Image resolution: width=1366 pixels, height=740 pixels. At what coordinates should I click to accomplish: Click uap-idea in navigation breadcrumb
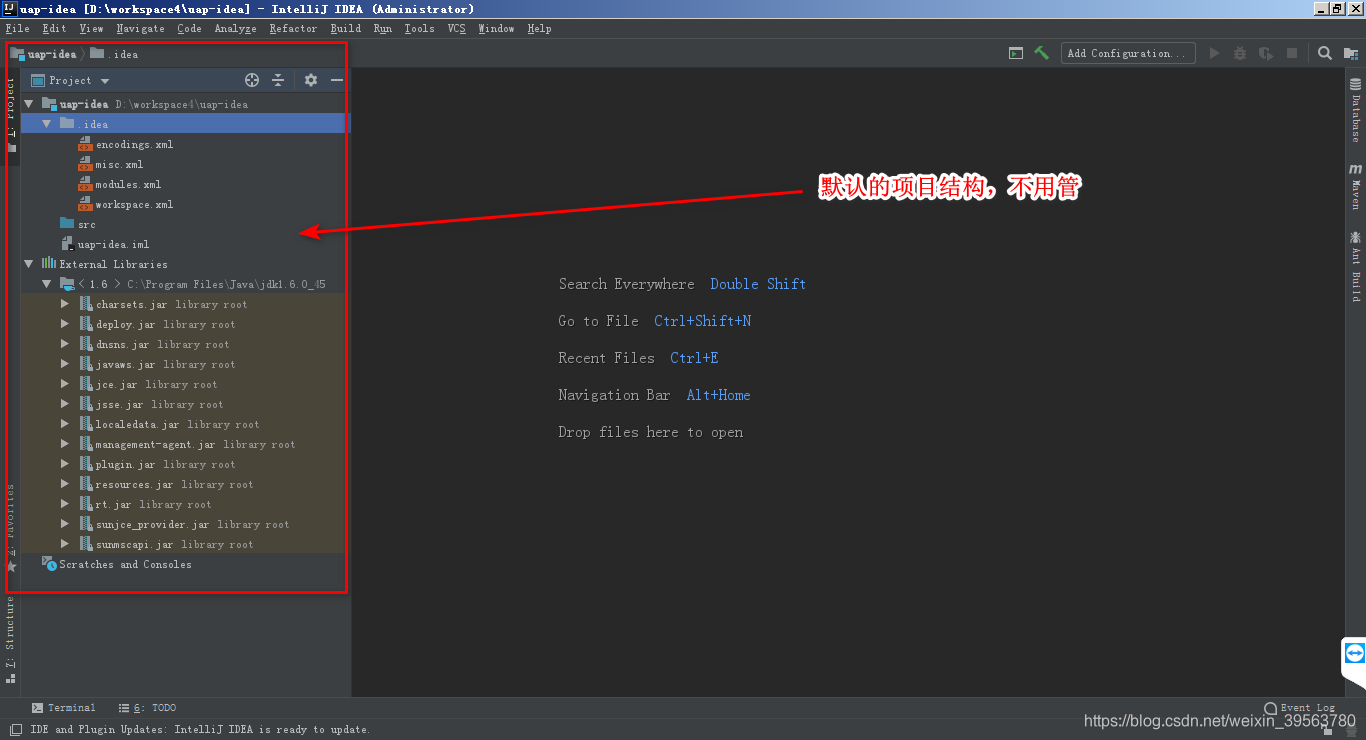click(43, 54)
